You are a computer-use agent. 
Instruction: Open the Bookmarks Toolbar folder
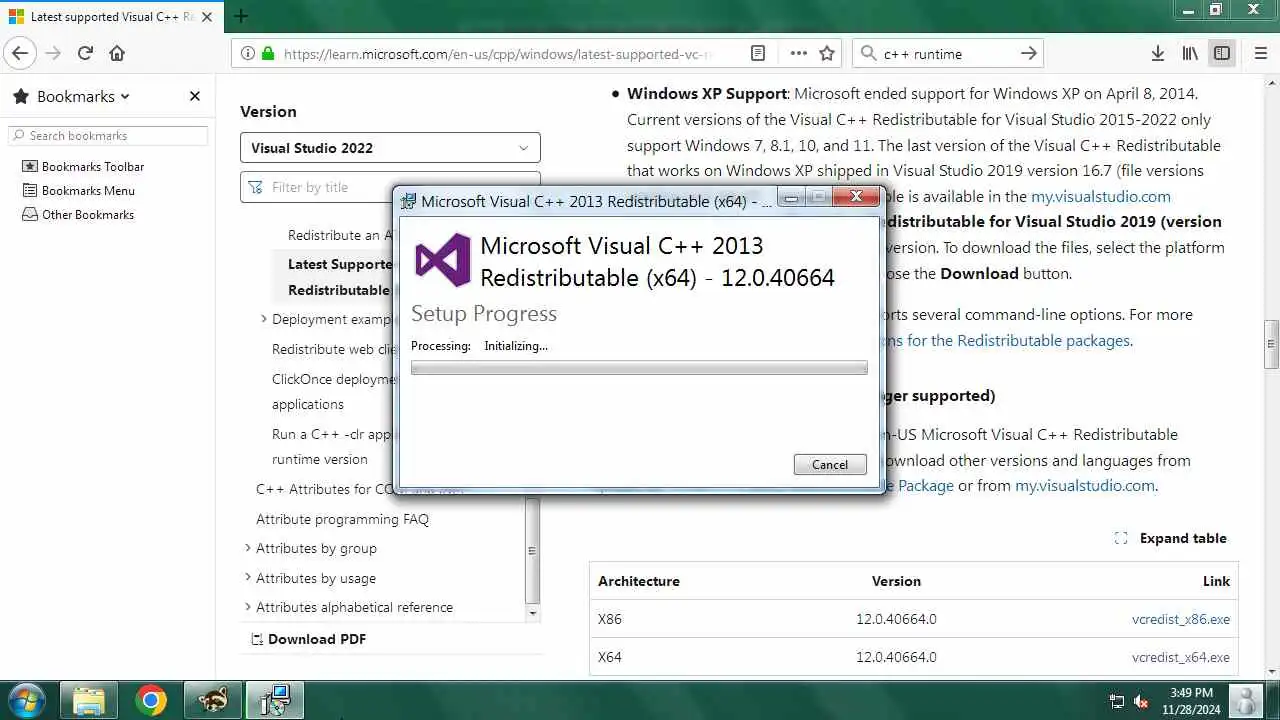click(x=84, y=166)
